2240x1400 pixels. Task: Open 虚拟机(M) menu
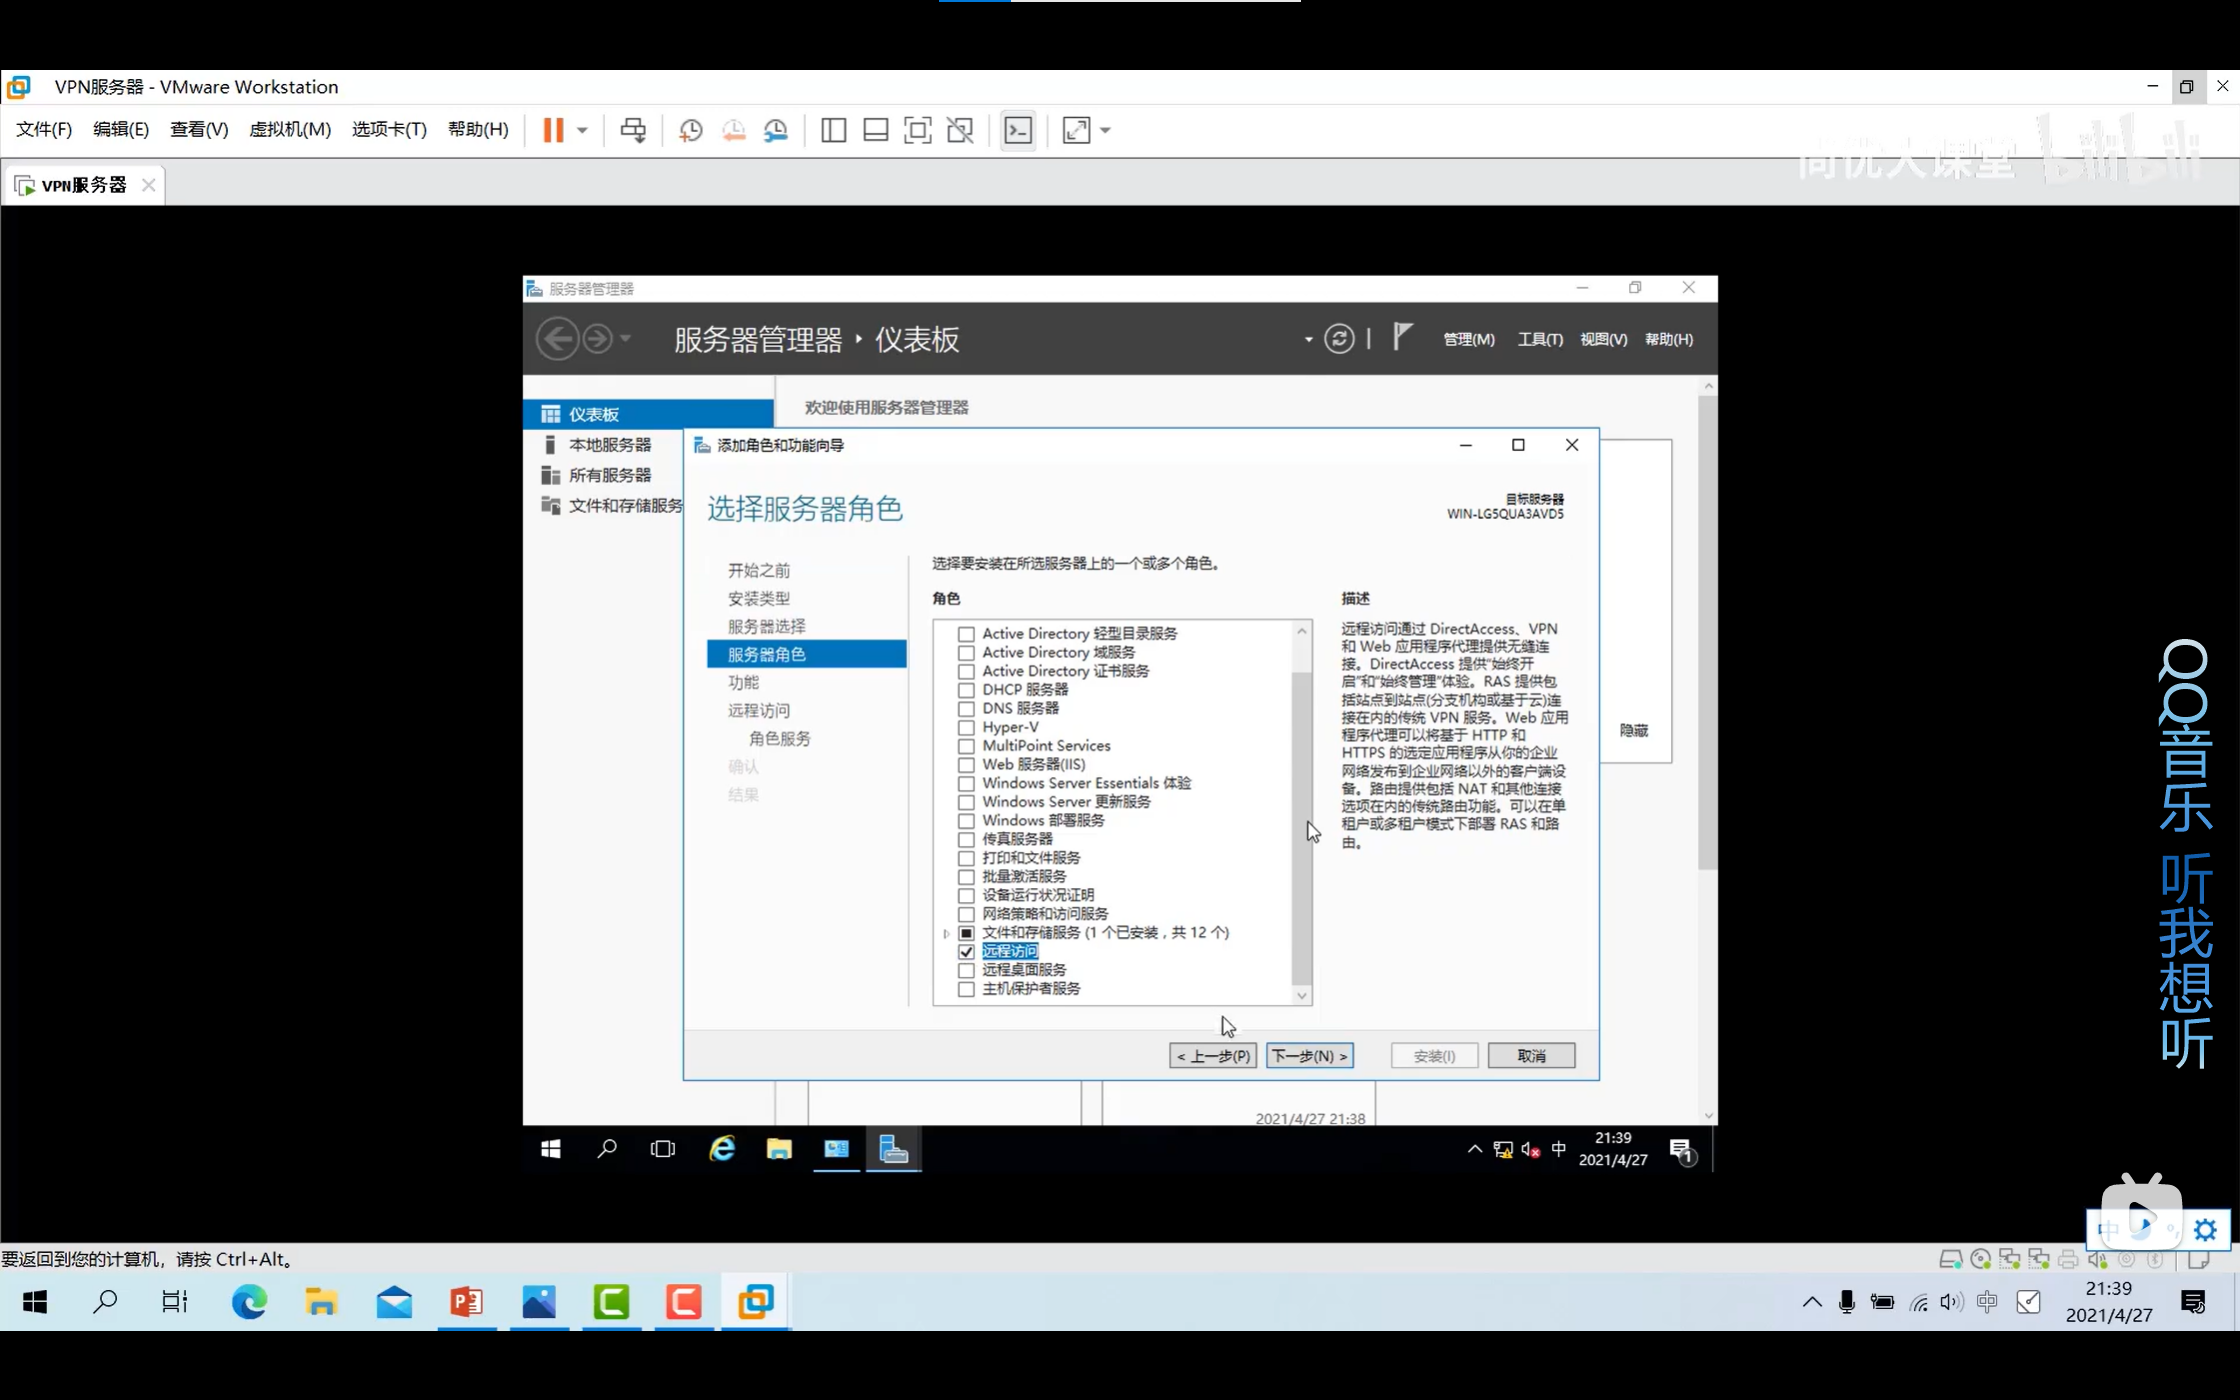tap(289, 129)
